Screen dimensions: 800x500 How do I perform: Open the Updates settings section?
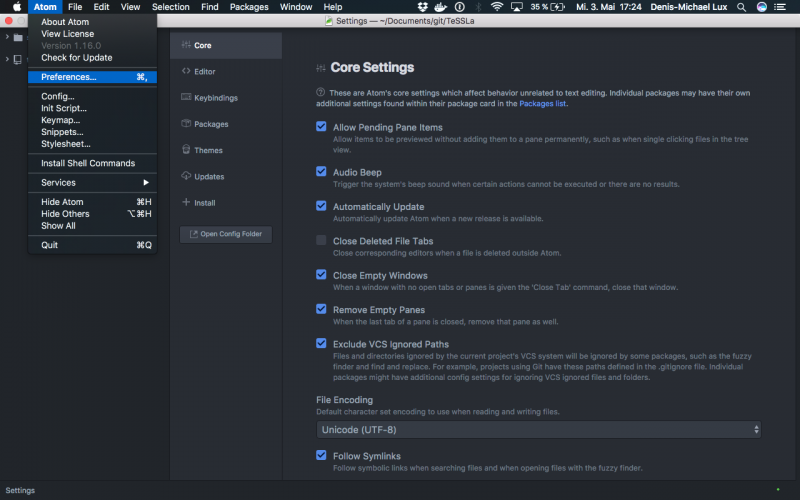[x=226, y=177]
